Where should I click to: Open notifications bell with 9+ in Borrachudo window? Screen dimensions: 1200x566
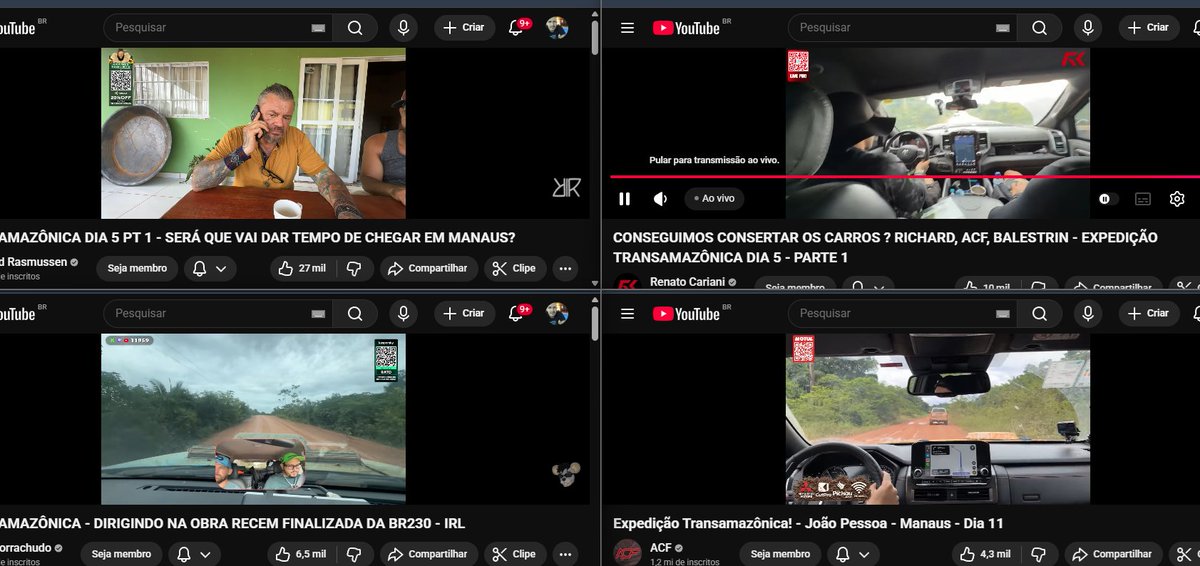point(518,313)
